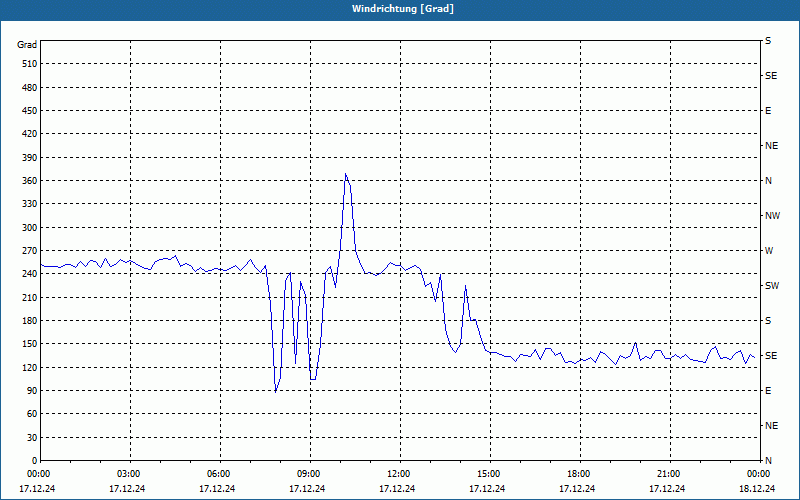Click the 360-degree wind peak after 10:00
Screen dimensions: 800x500
click(x=345, y=174)
